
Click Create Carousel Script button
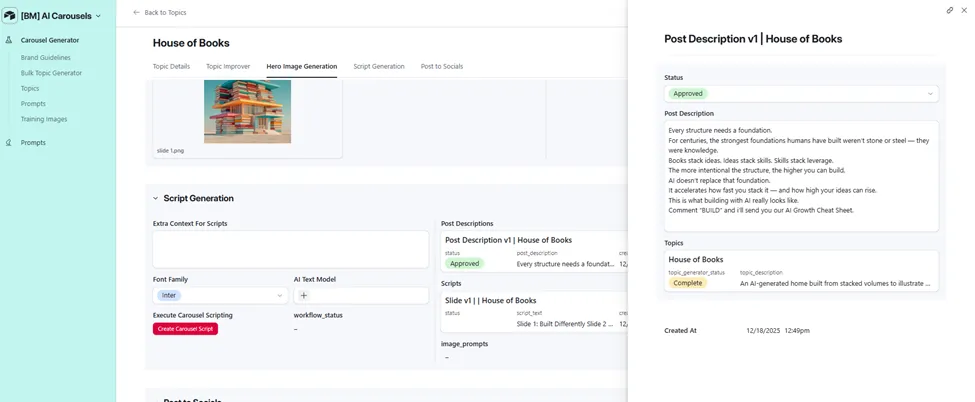point(185,329)
